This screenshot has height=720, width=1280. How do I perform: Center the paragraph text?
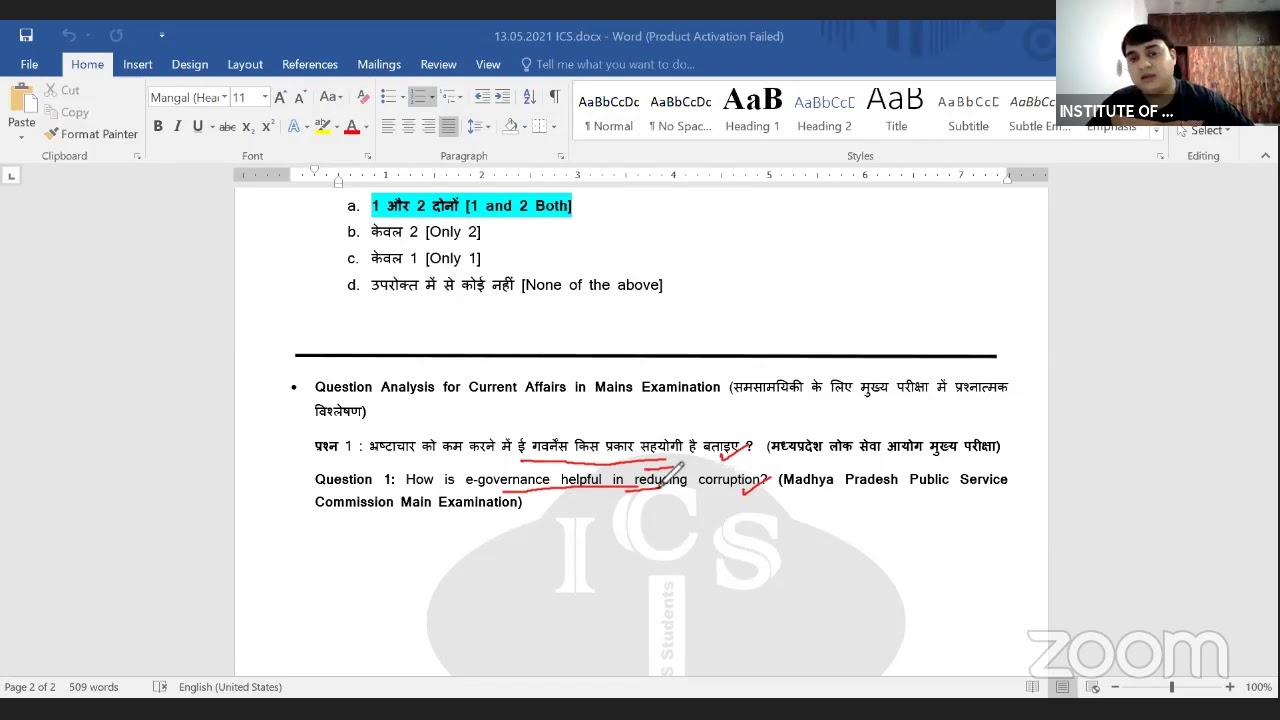(408, 127)
